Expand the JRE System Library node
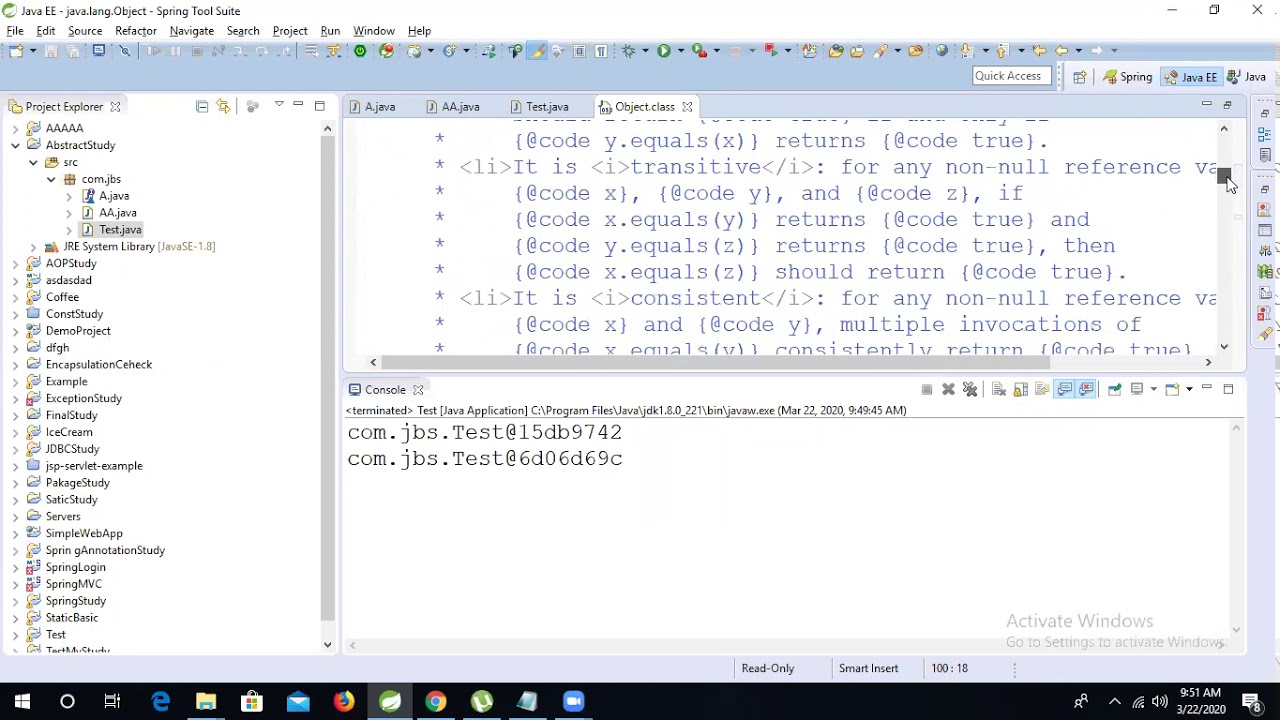 [33, 246]
